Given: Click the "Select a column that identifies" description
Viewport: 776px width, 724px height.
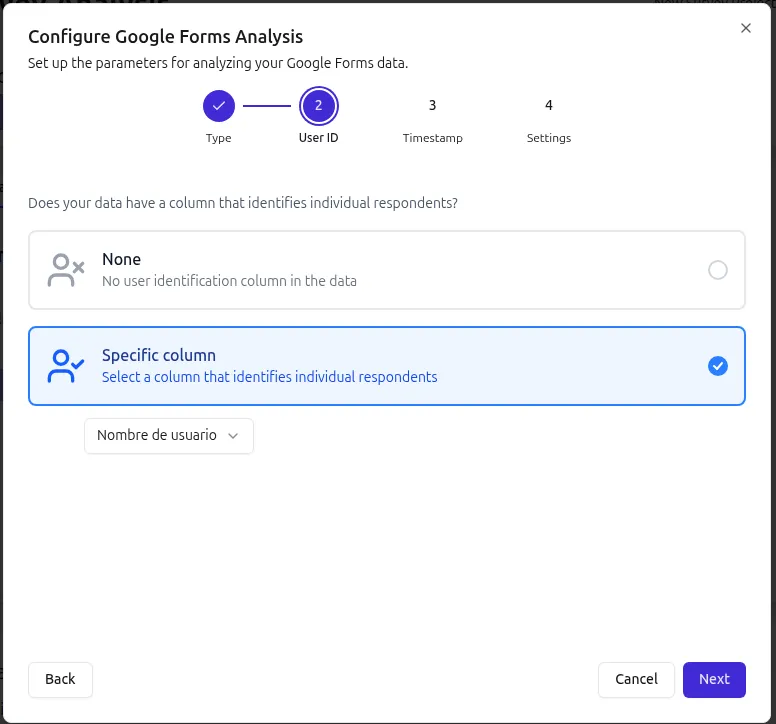Looking at the screenshot, I should coord(269,378).
